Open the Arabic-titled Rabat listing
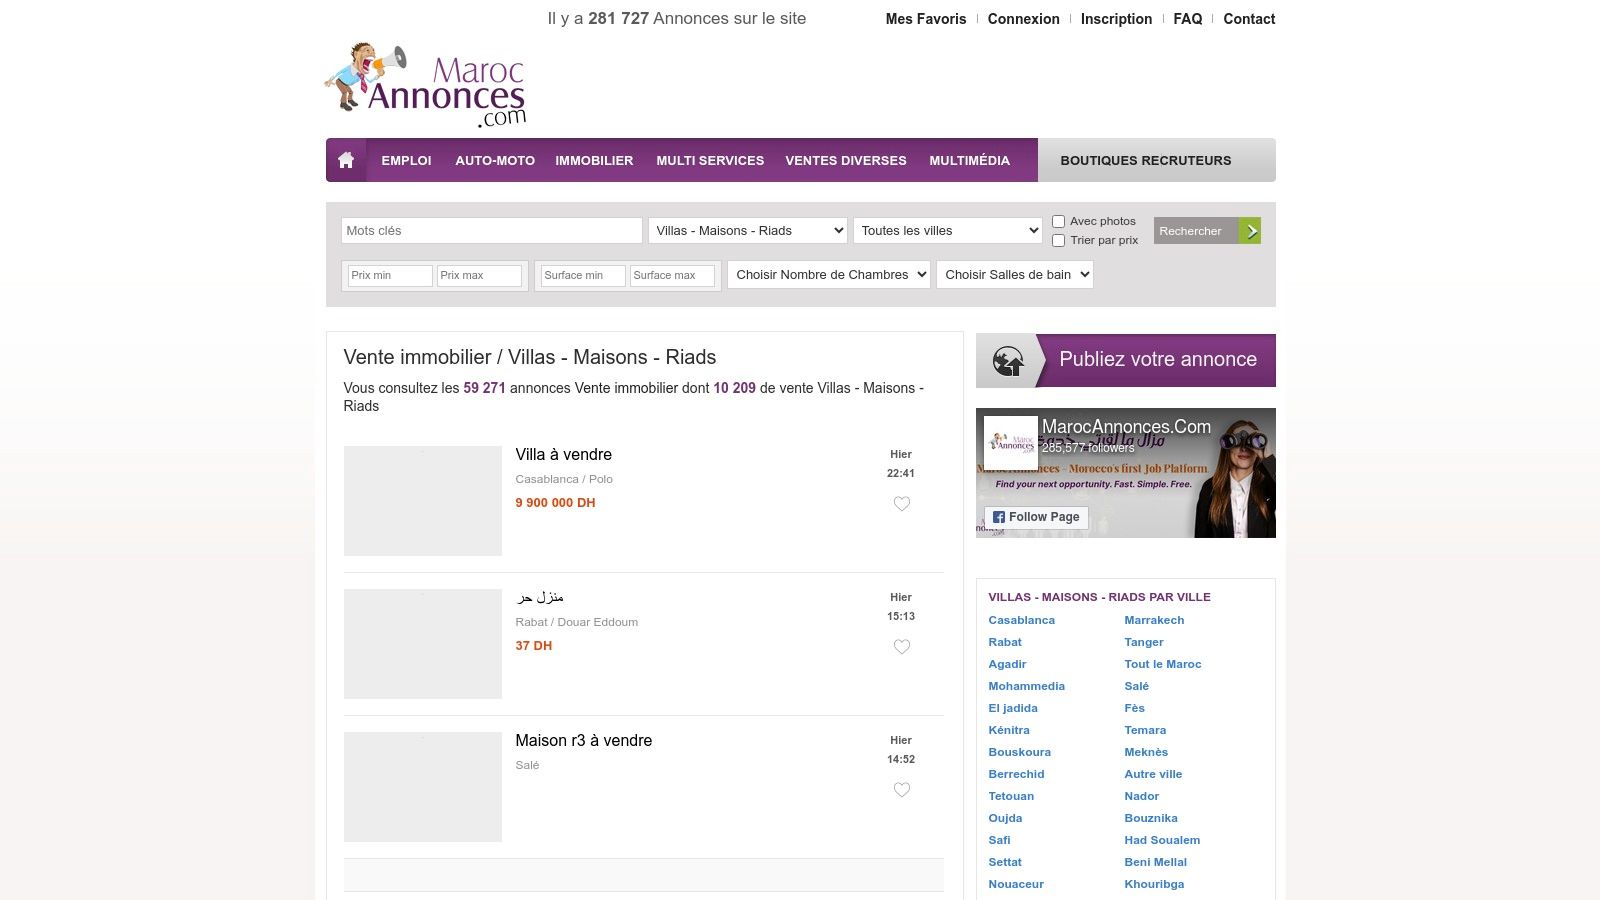The height and width of the screenshot is (900, 1600). [x=540, y=597]
